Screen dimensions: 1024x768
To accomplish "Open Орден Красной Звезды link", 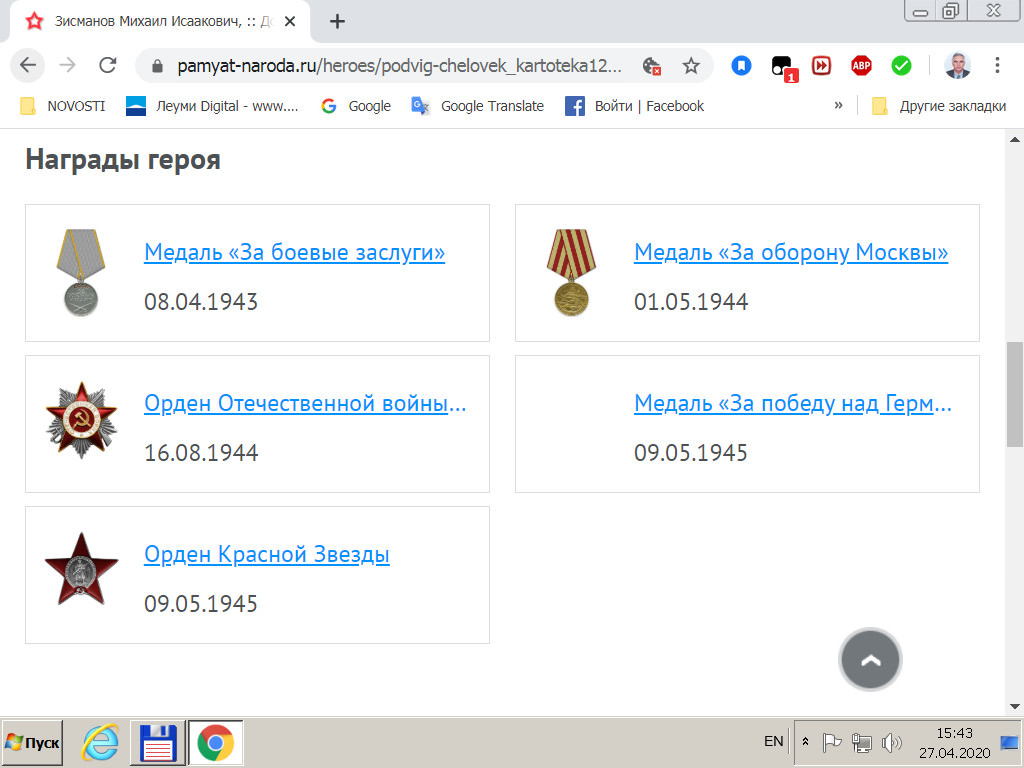I will [x=266, y=554].
